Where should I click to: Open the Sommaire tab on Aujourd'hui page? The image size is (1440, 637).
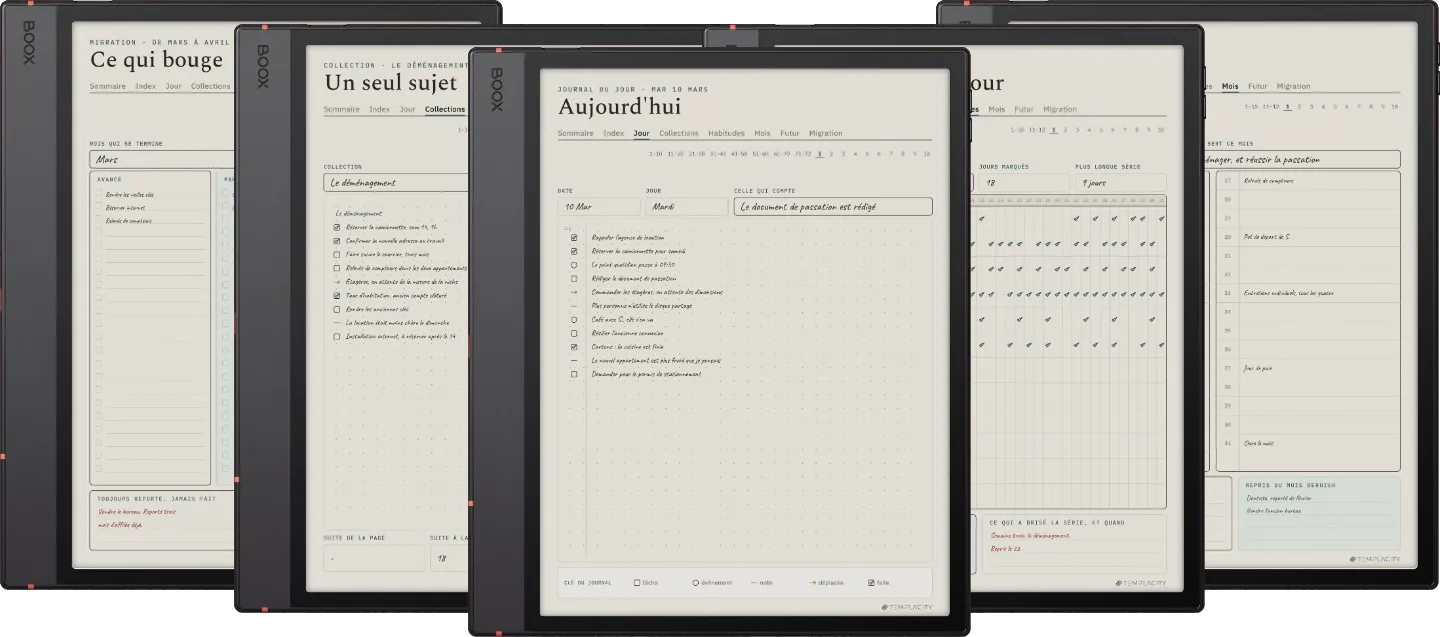pyautogui.click(x=576, y=133)
